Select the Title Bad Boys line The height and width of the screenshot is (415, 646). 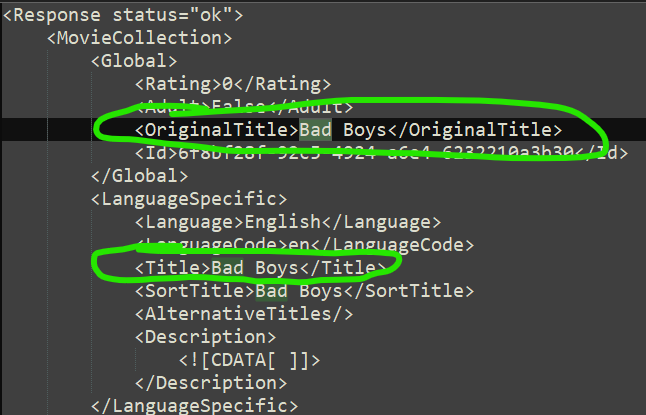pos(260,268)
